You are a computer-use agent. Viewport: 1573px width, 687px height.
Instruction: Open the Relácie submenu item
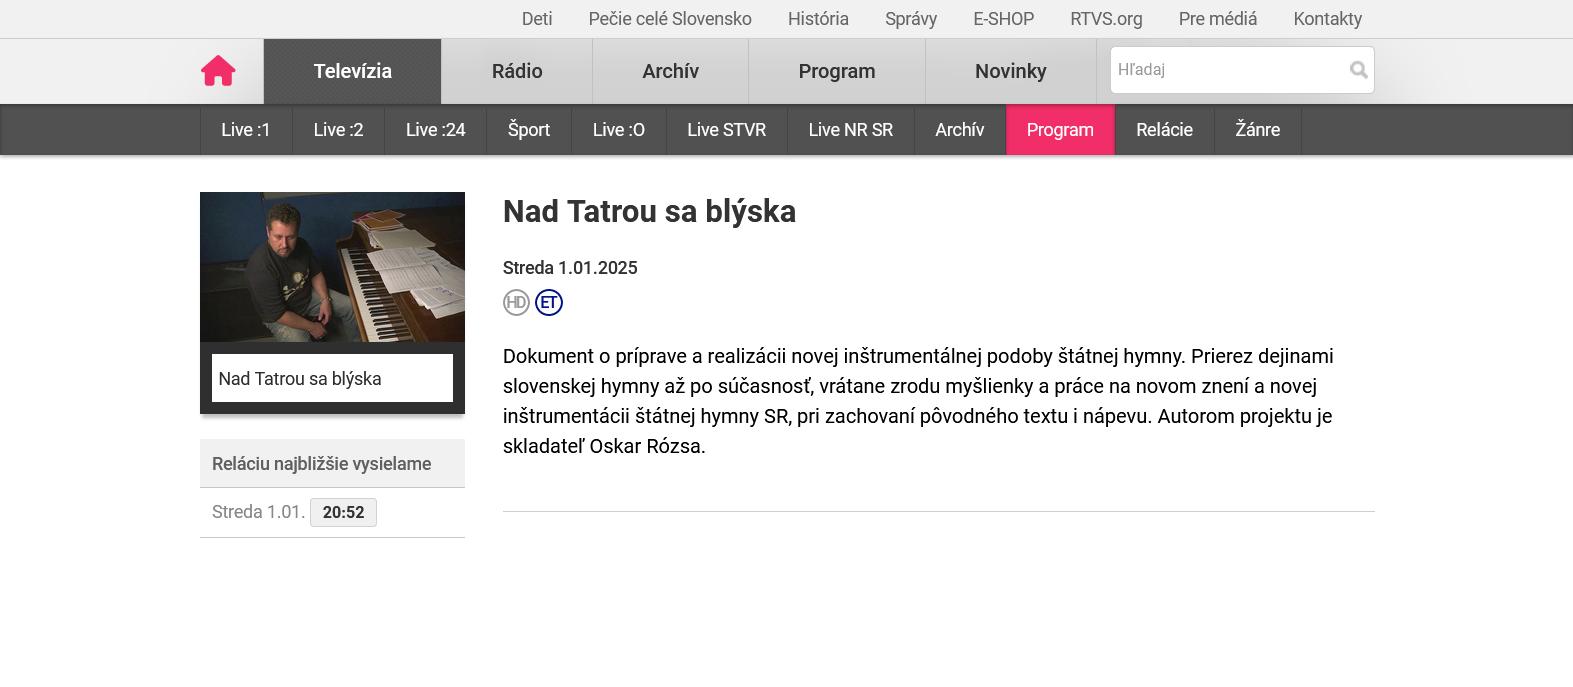(x=1164, y=130)
